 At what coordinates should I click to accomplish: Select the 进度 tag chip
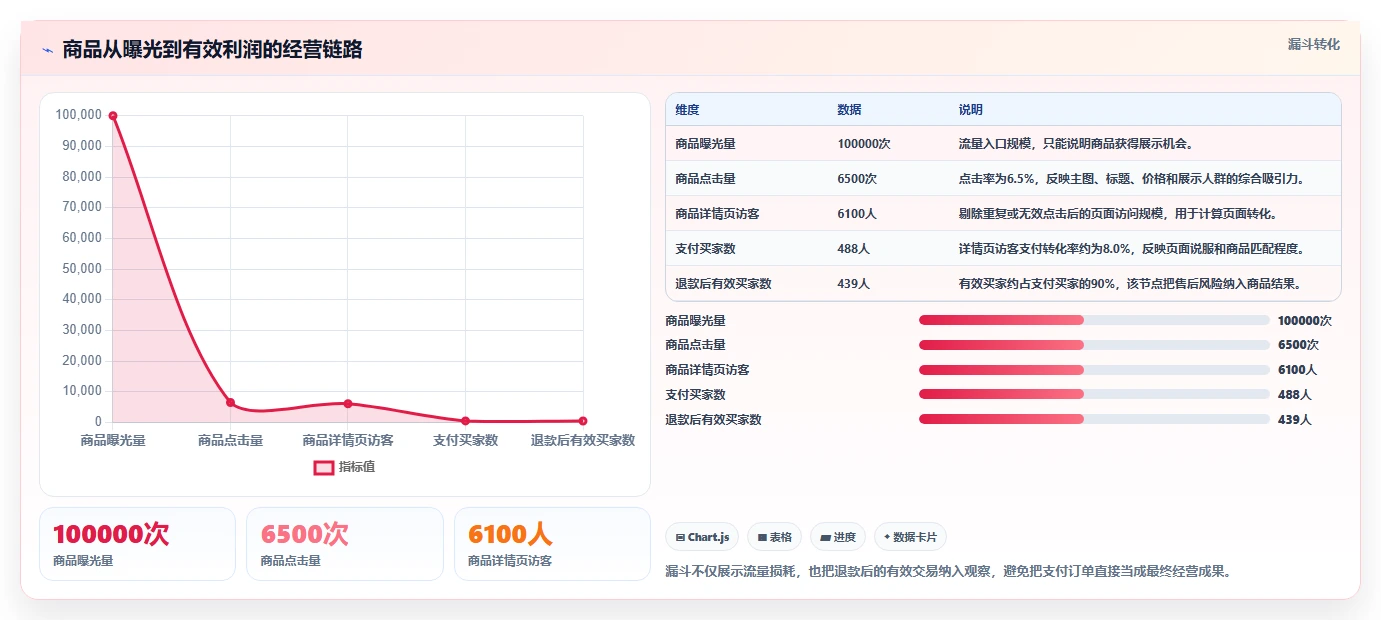[x=838, y=537]
